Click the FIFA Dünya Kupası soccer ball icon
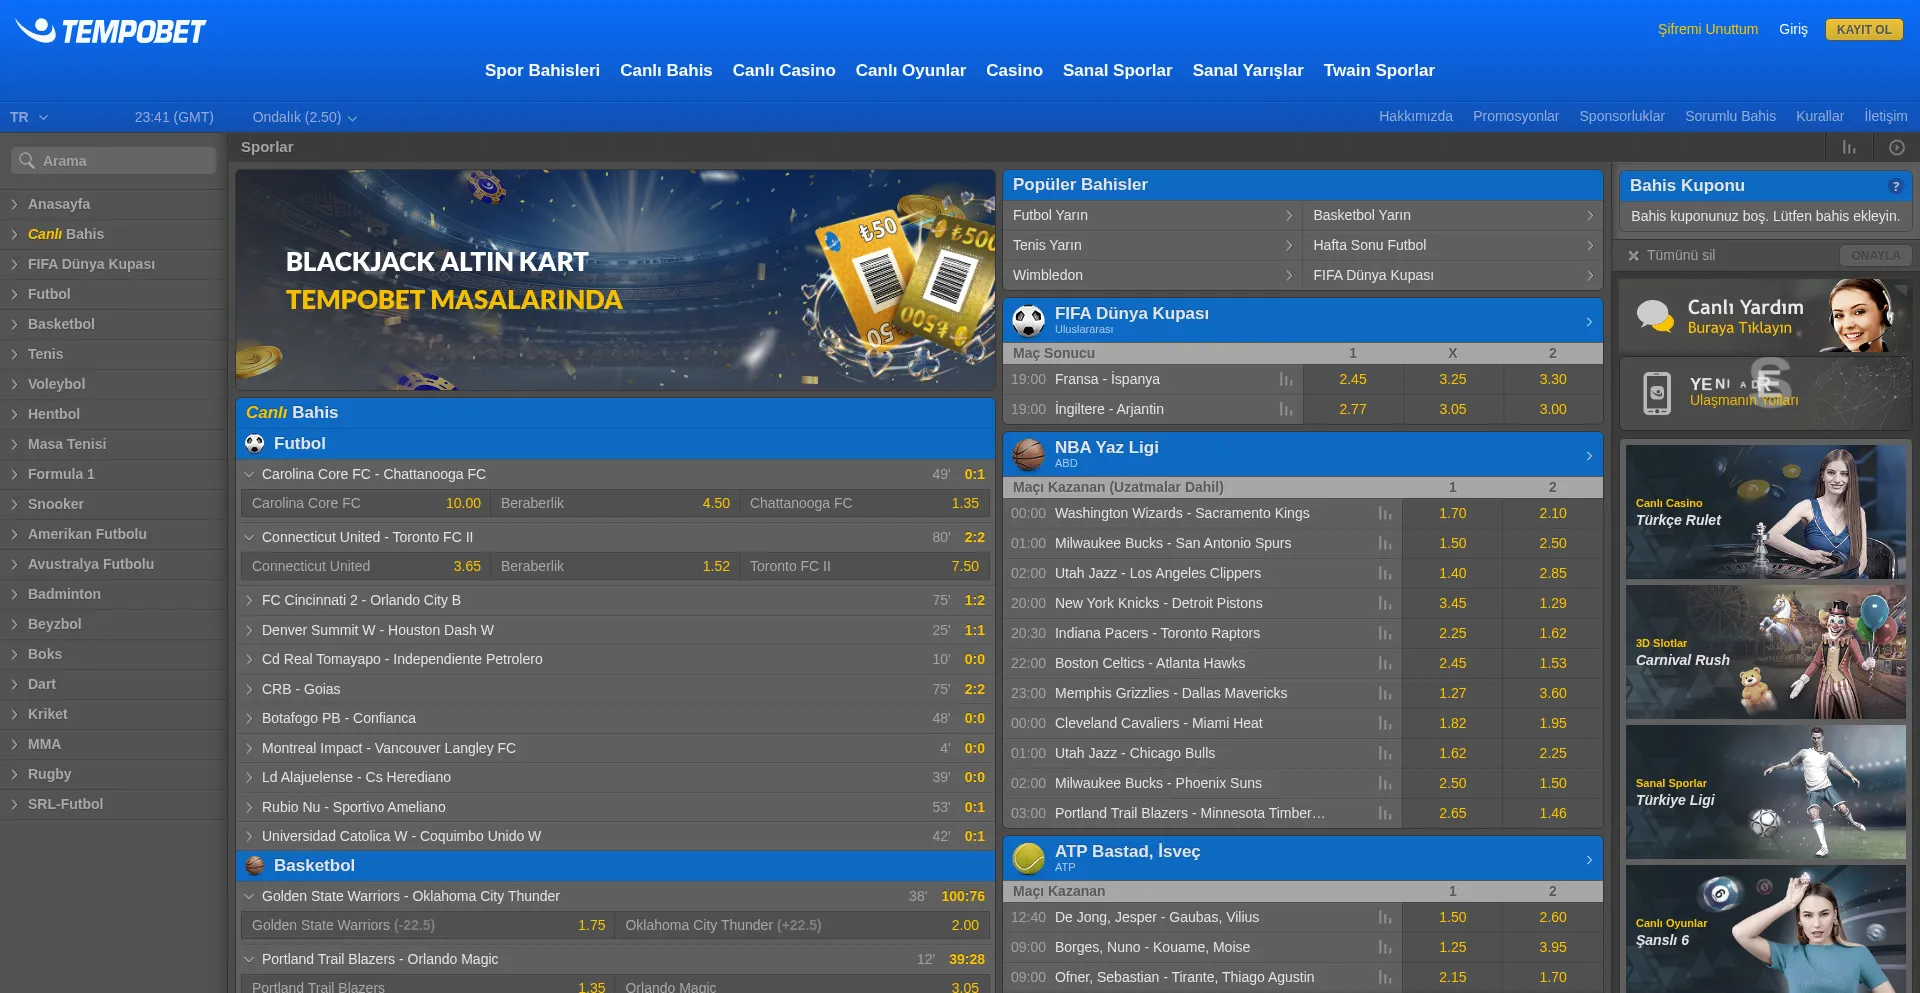1920x993 pixels. (x=1028, y=321)
